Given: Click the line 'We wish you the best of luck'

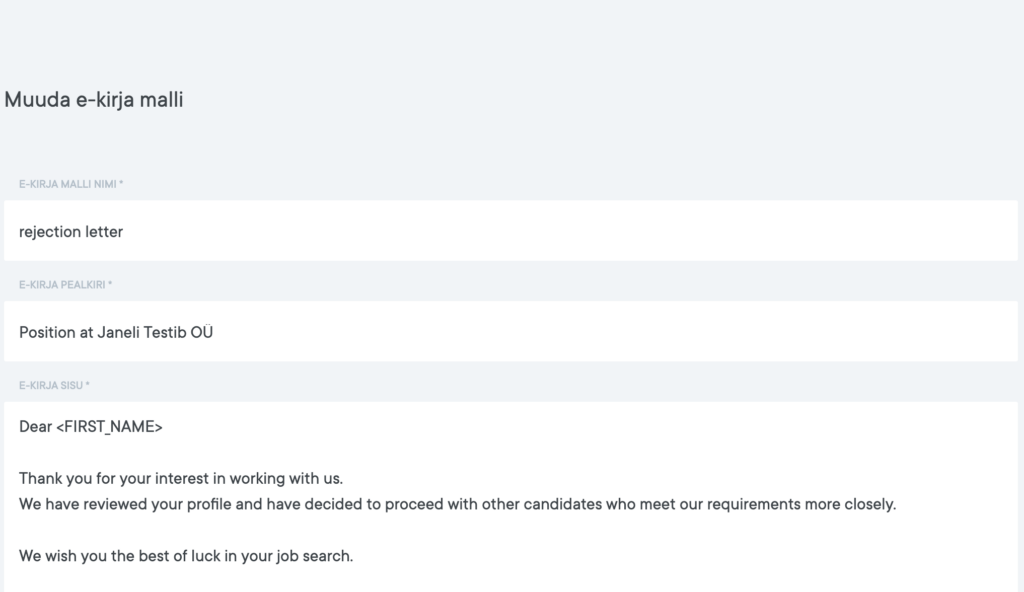Looking at the screenshot, I should pos(185,556).
